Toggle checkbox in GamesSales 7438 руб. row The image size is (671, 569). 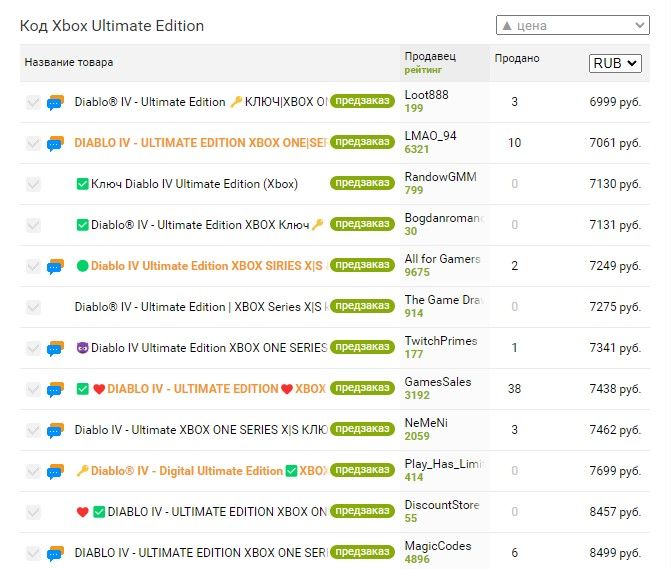click(33, 389)
